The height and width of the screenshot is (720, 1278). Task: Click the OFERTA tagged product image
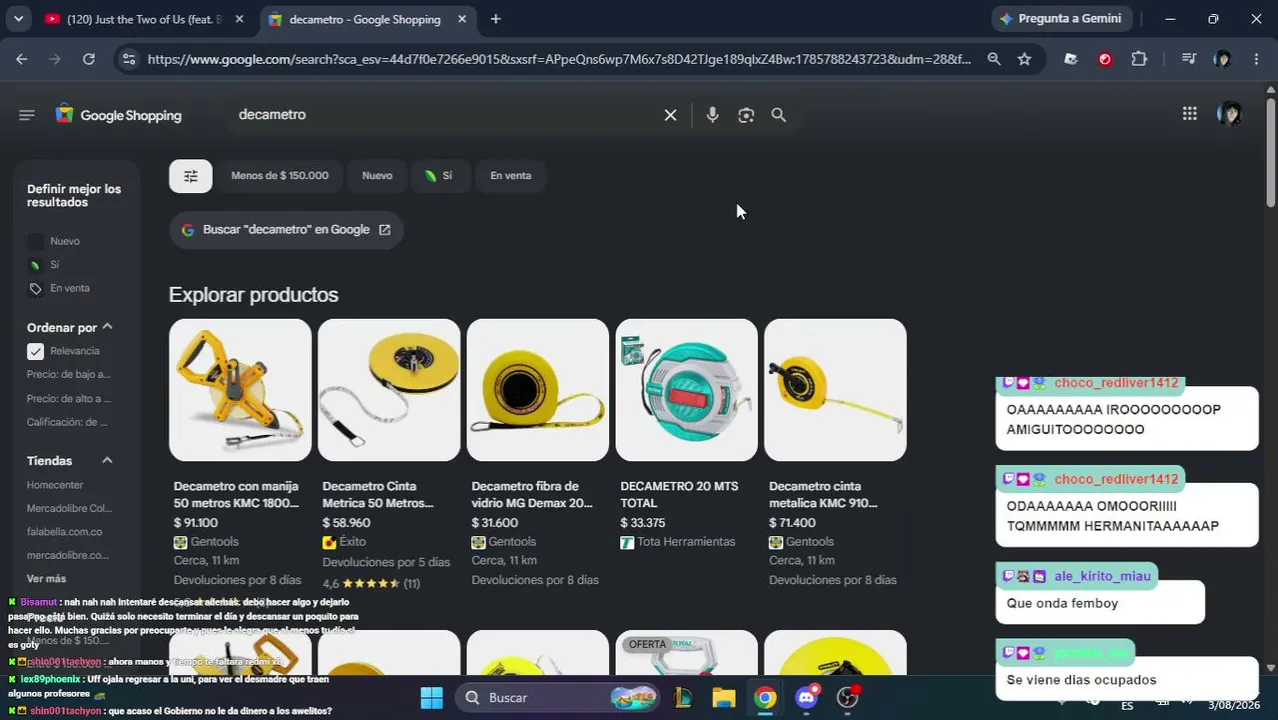point(687,655)
